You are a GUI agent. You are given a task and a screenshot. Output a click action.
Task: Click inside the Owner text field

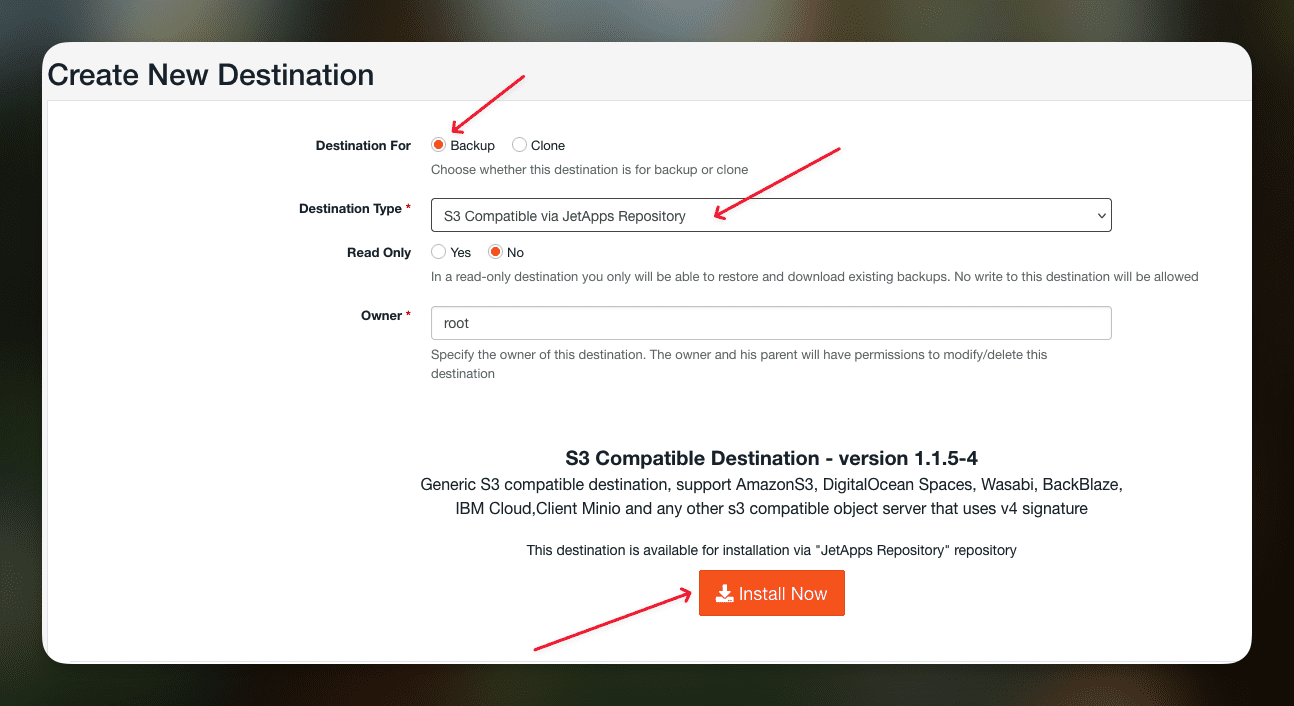[770, 322]
